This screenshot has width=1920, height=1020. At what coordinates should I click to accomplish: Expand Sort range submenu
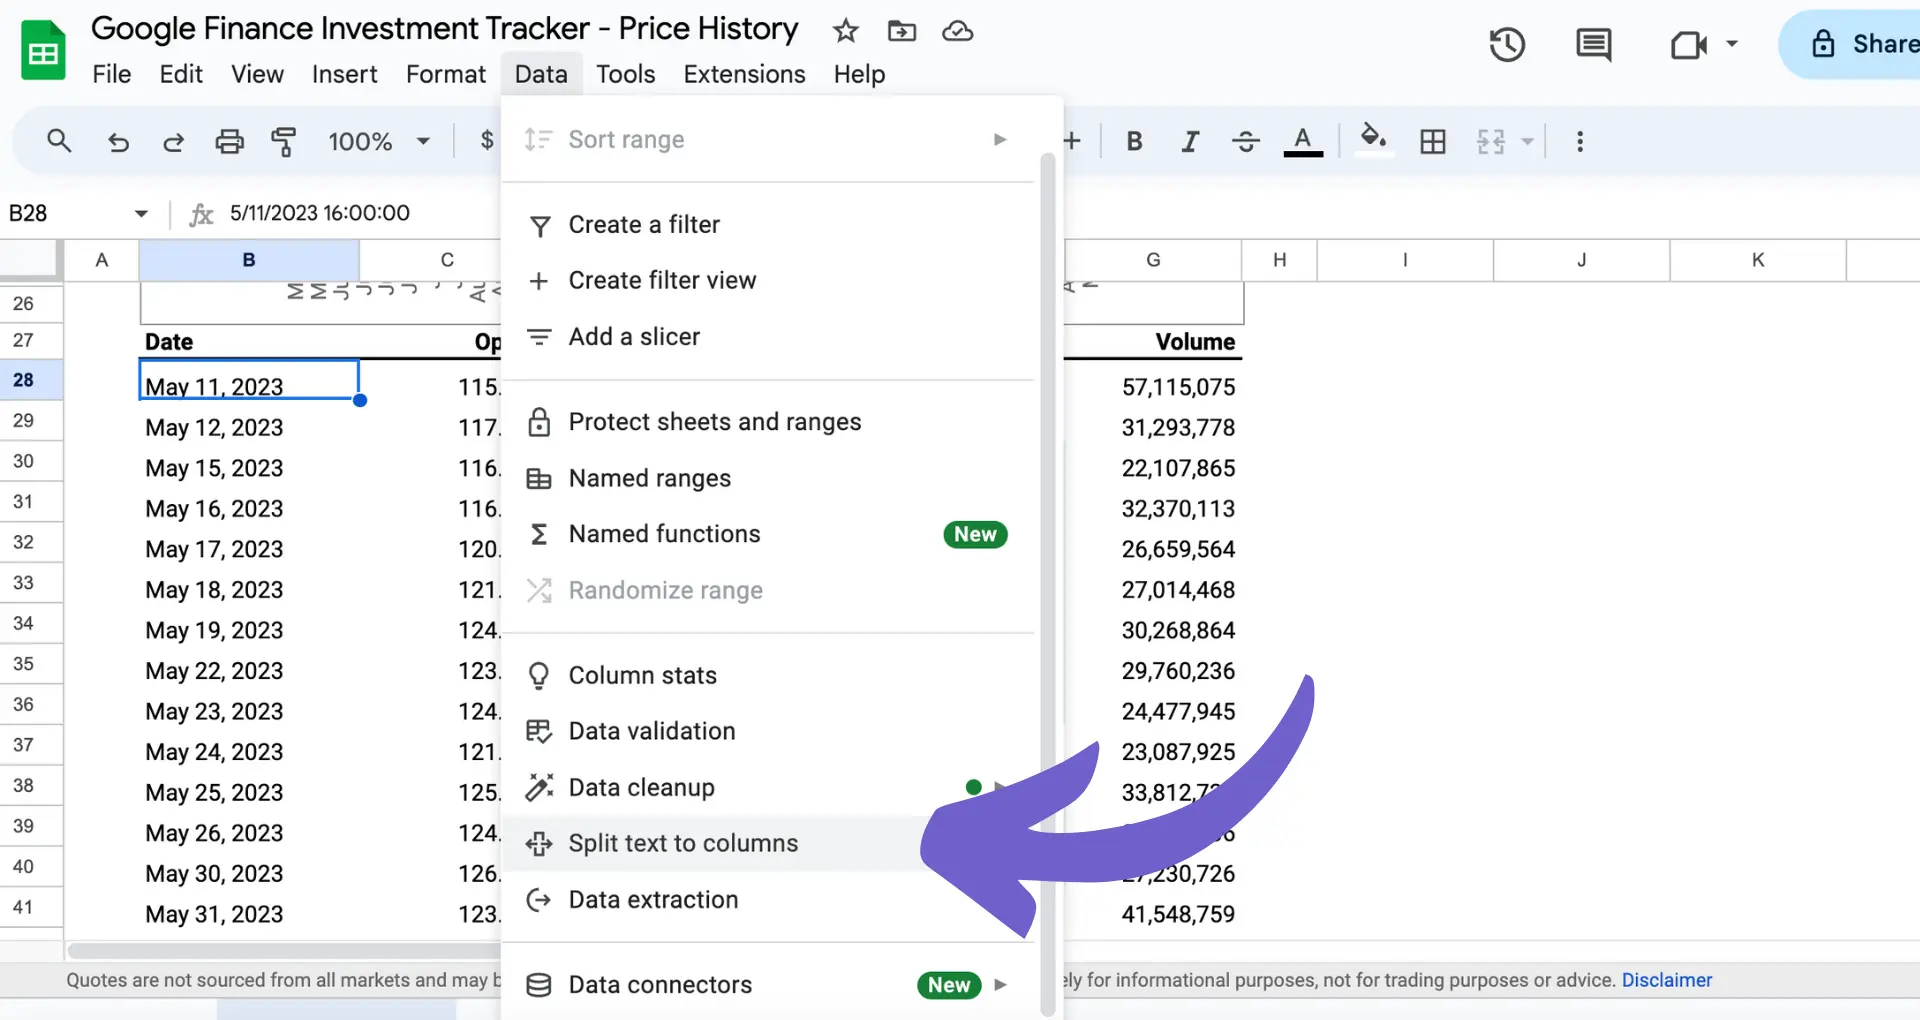click(999, 139)
